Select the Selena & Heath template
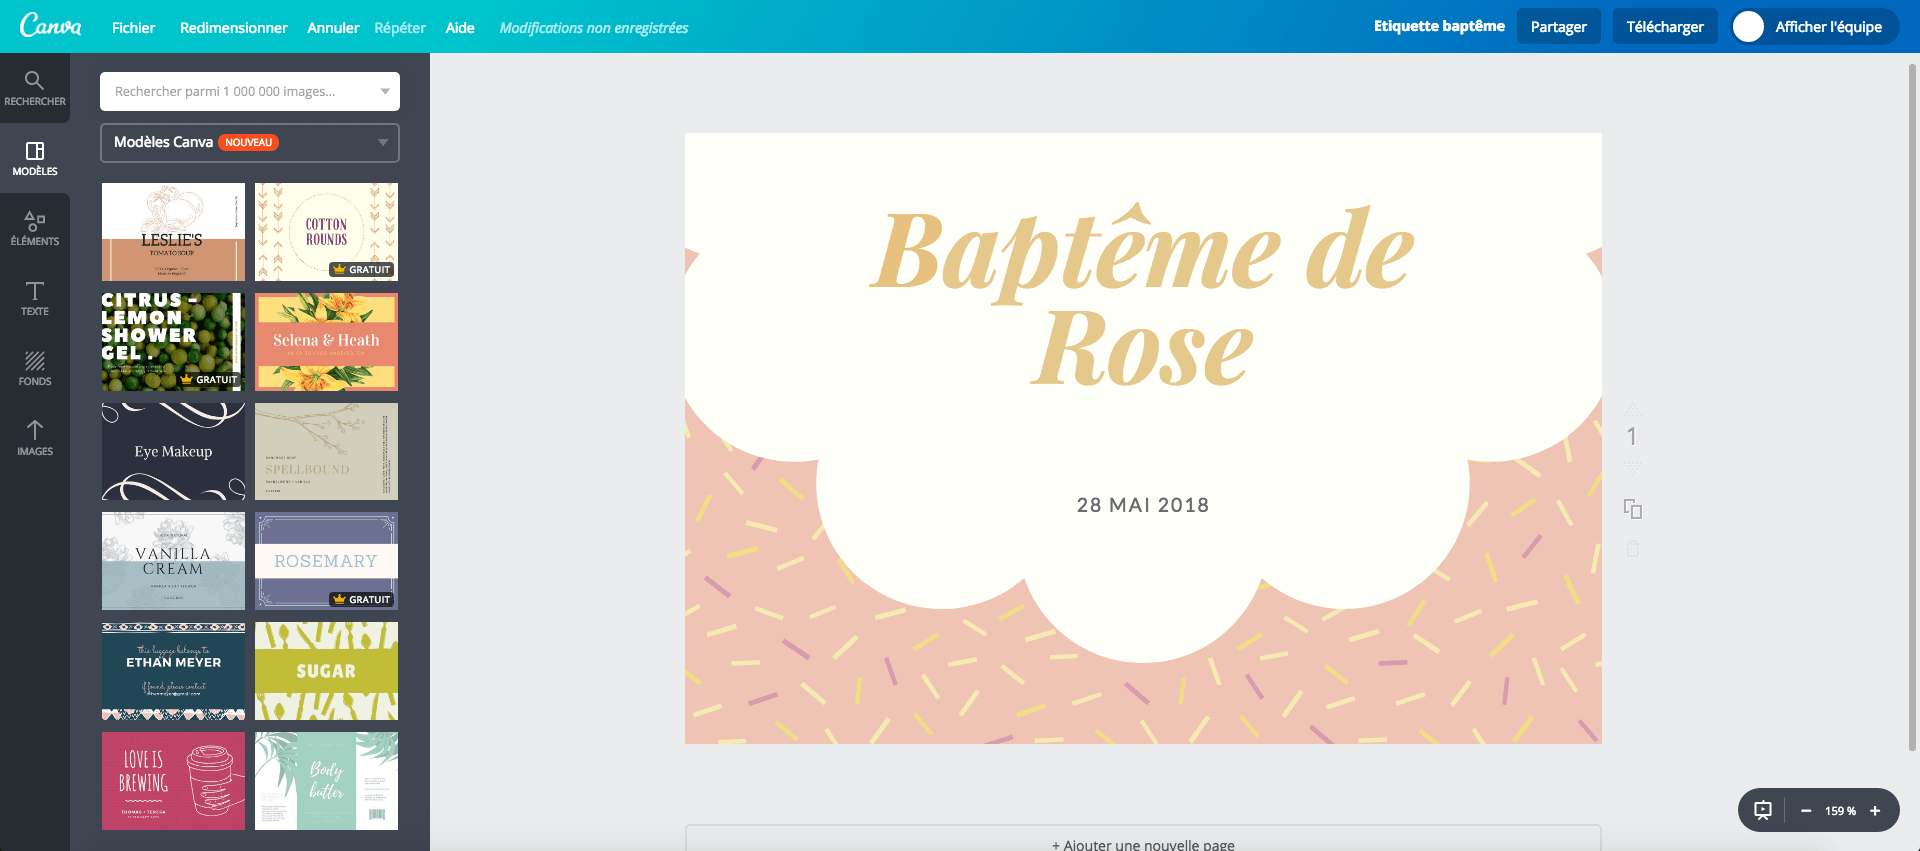 tap(326, 342)
